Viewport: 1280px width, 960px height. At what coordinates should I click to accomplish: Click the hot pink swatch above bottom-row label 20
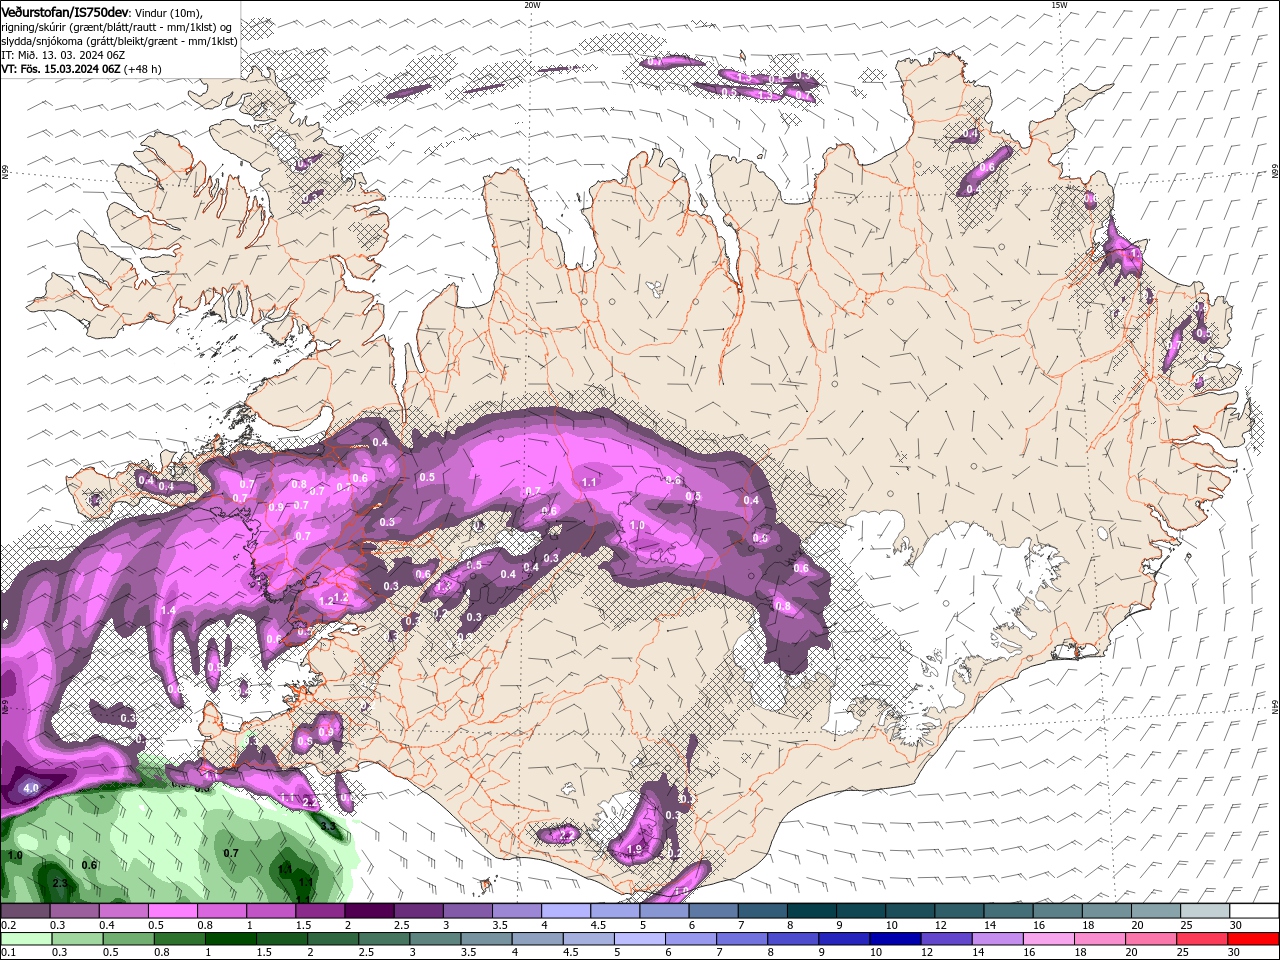[x=1152, y=939]
